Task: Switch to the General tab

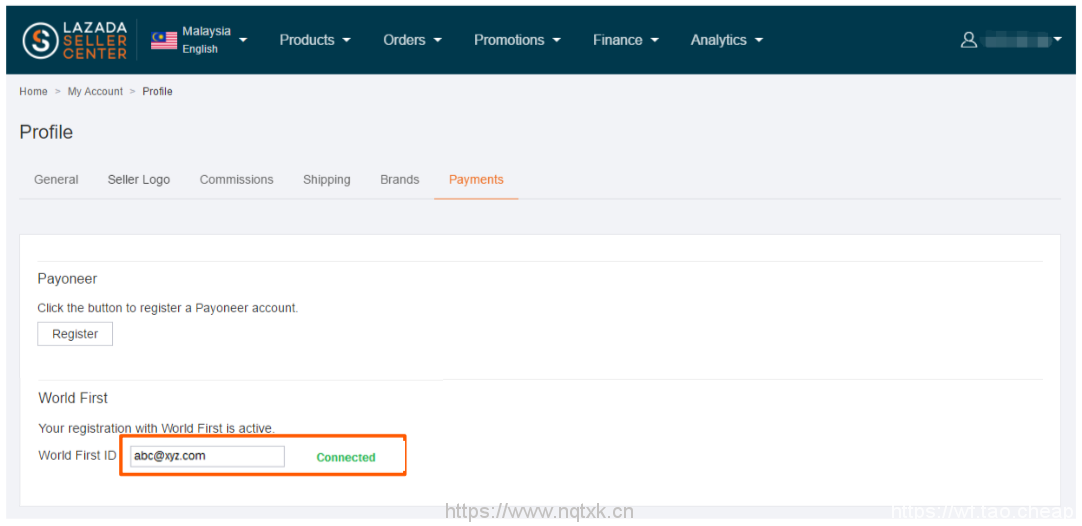Action: (56, 180)
